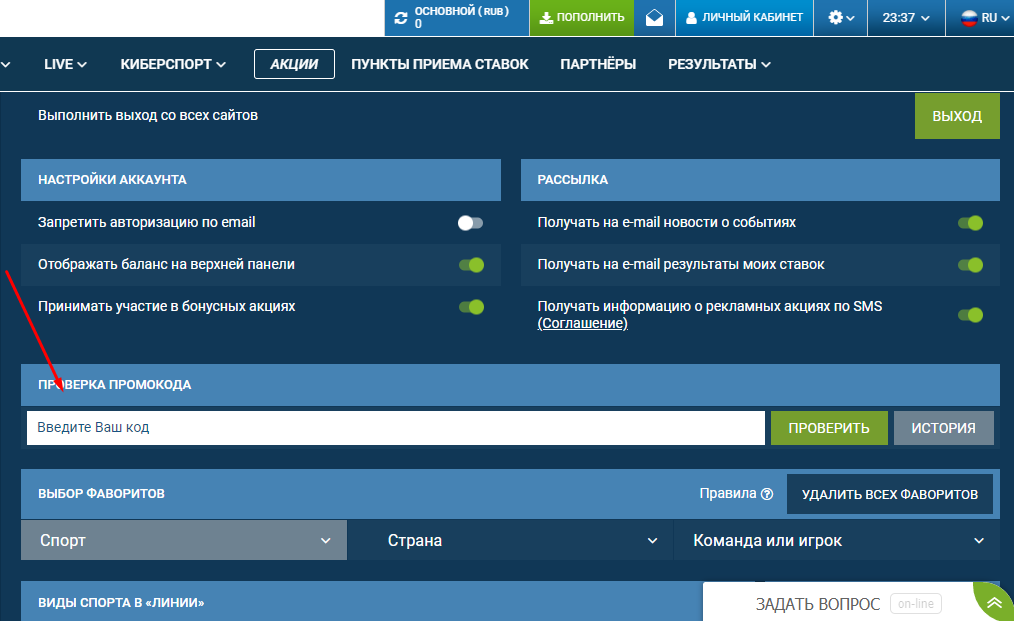Viewport: 1014px width, 621px height.
Task: Open the Результаты menu
Action: point(719,64)
